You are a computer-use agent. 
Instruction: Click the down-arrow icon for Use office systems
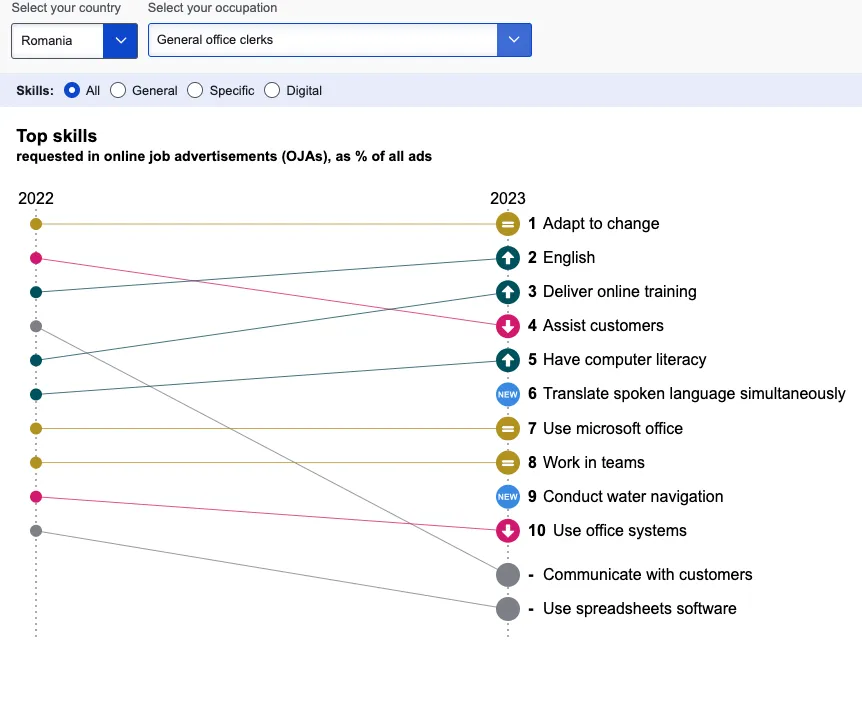point(508,531)
